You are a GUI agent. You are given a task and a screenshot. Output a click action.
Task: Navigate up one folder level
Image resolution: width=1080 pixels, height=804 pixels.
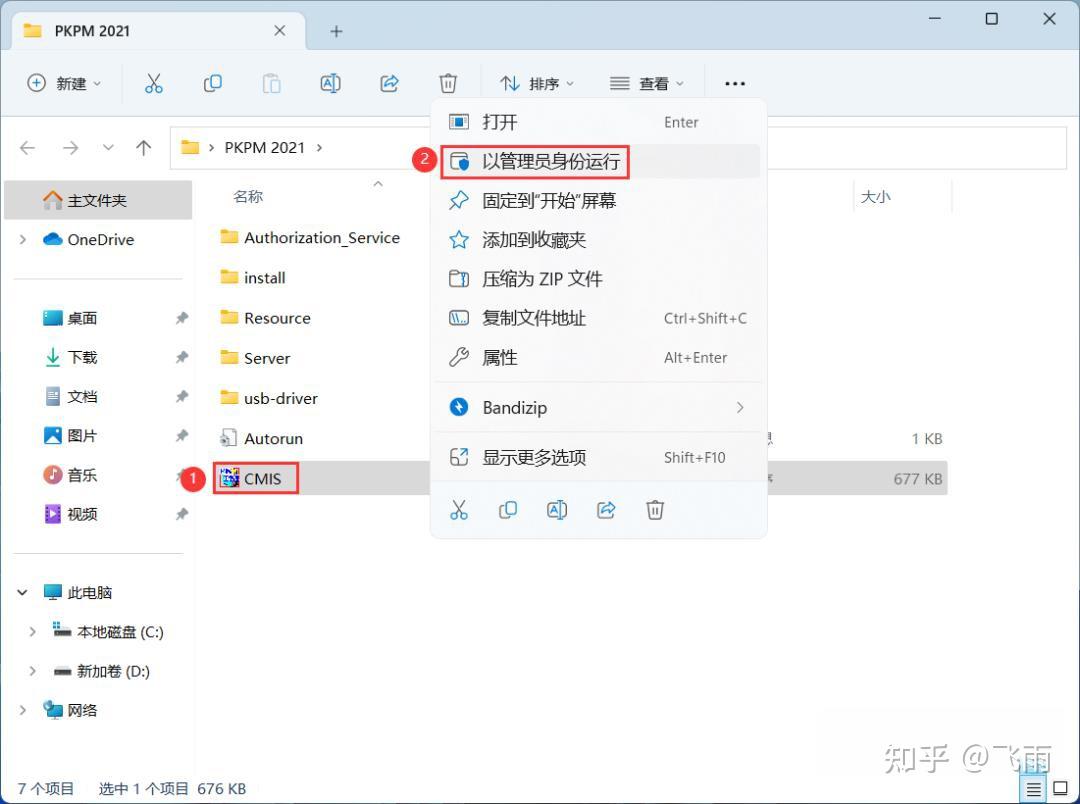pyautogui.click(x=143, y=147)
